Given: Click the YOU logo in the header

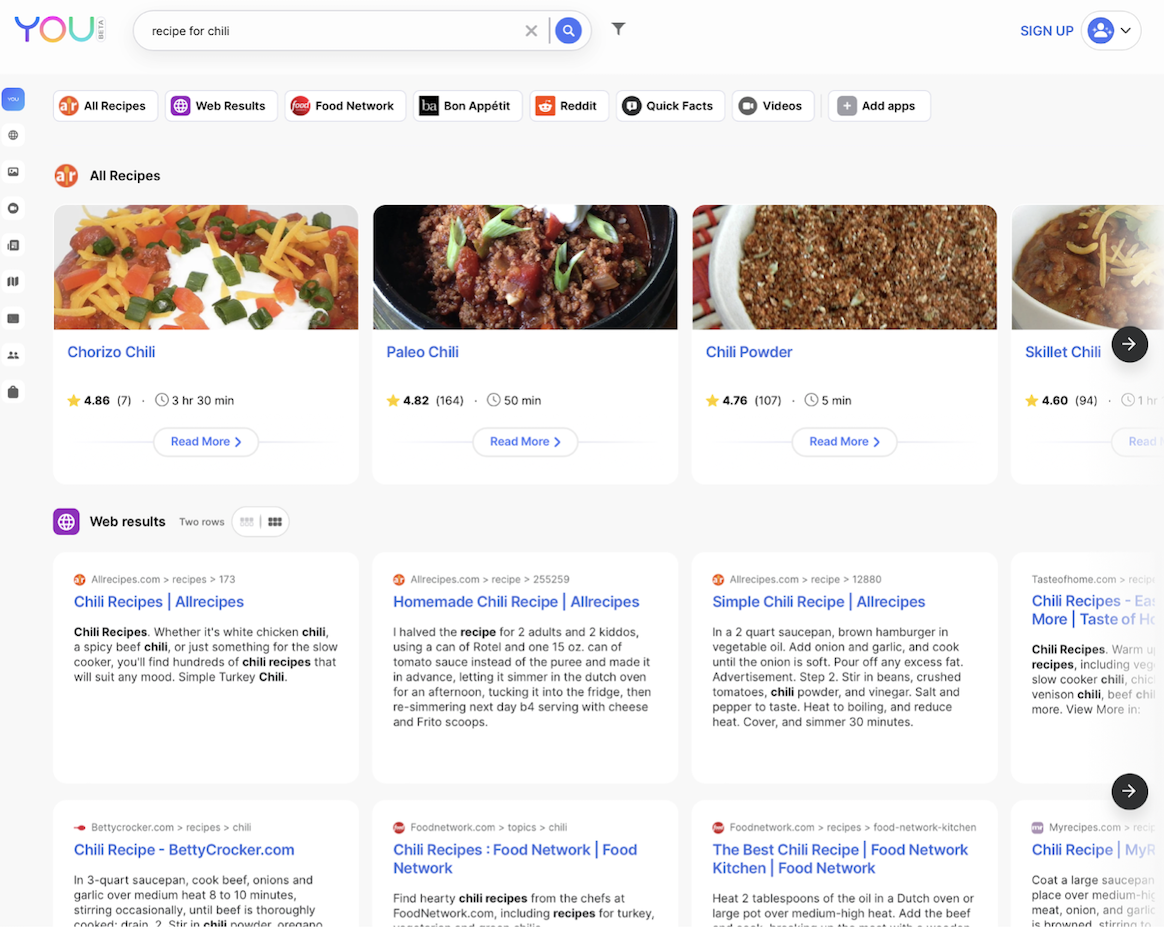Looking at the screenshot, I should click(x=59, y=30).
